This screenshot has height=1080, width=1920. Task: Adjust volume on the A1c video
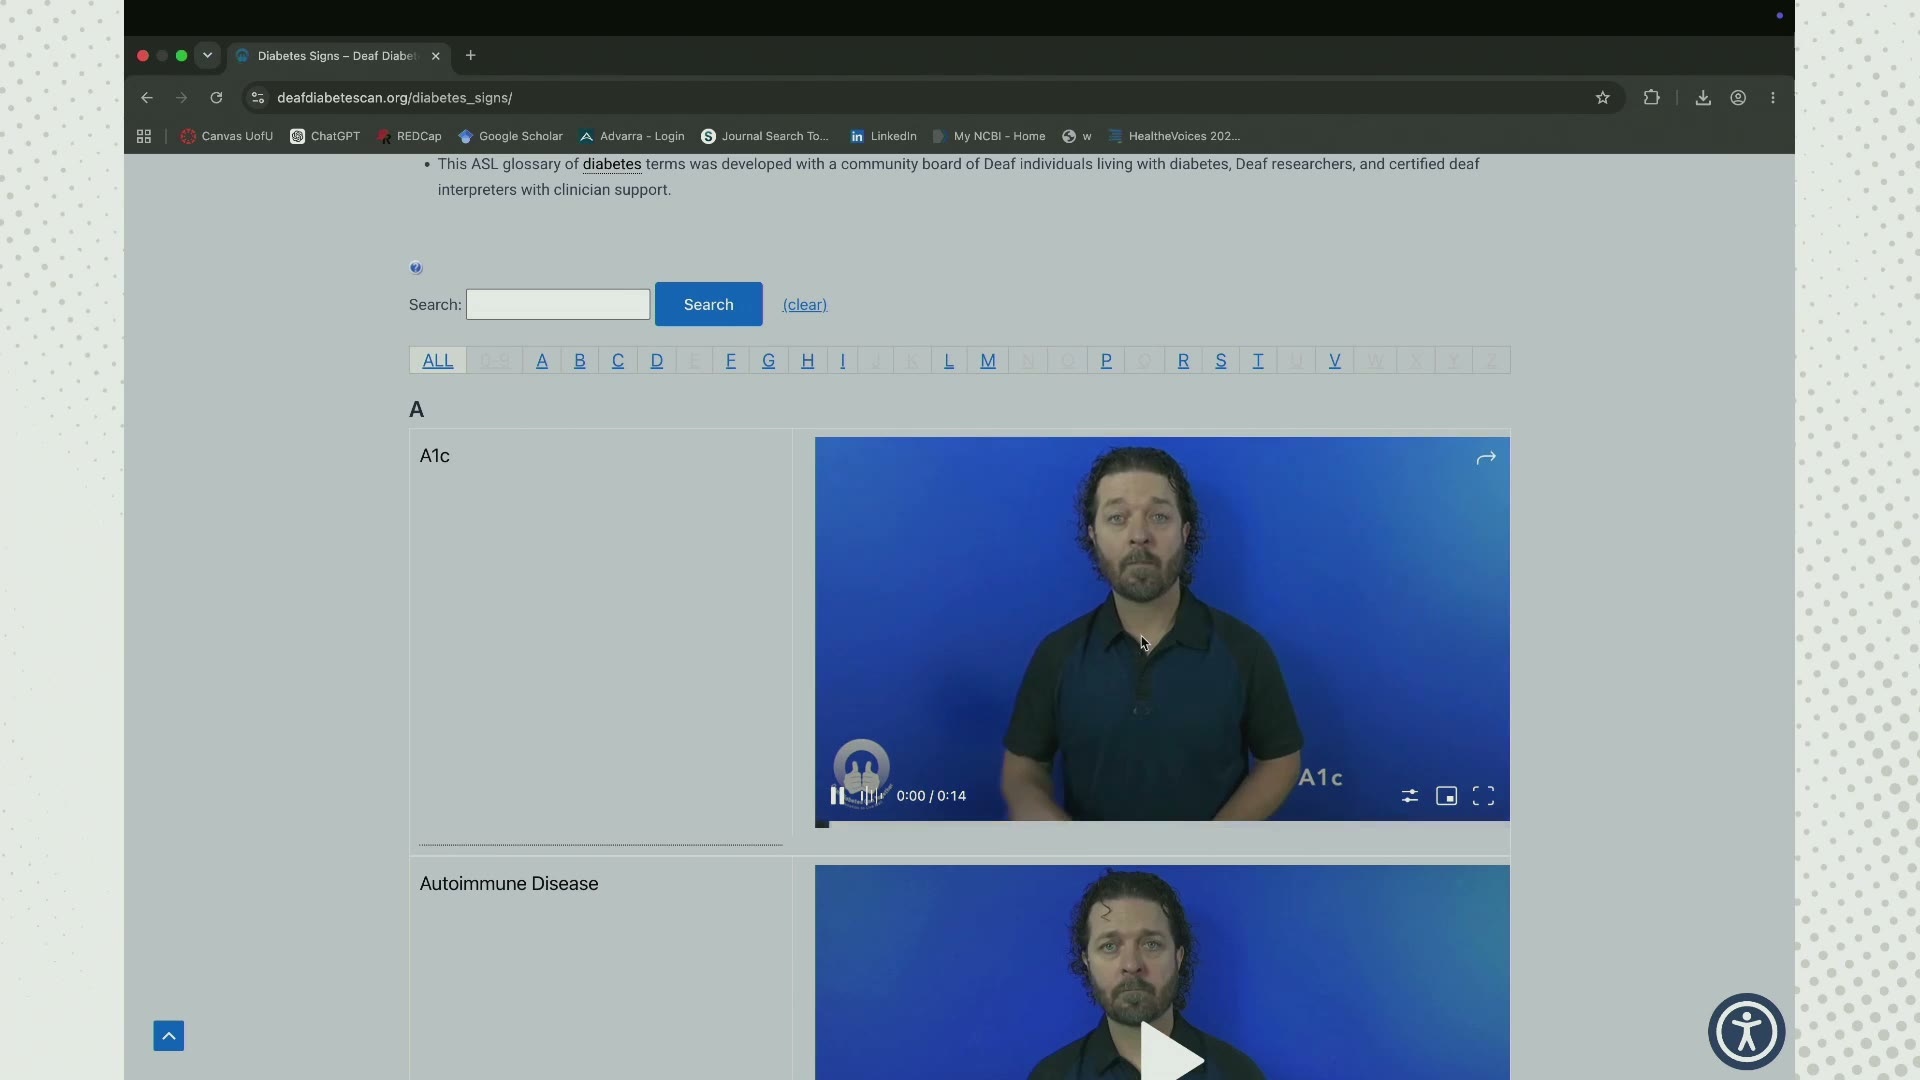point(871,796)
